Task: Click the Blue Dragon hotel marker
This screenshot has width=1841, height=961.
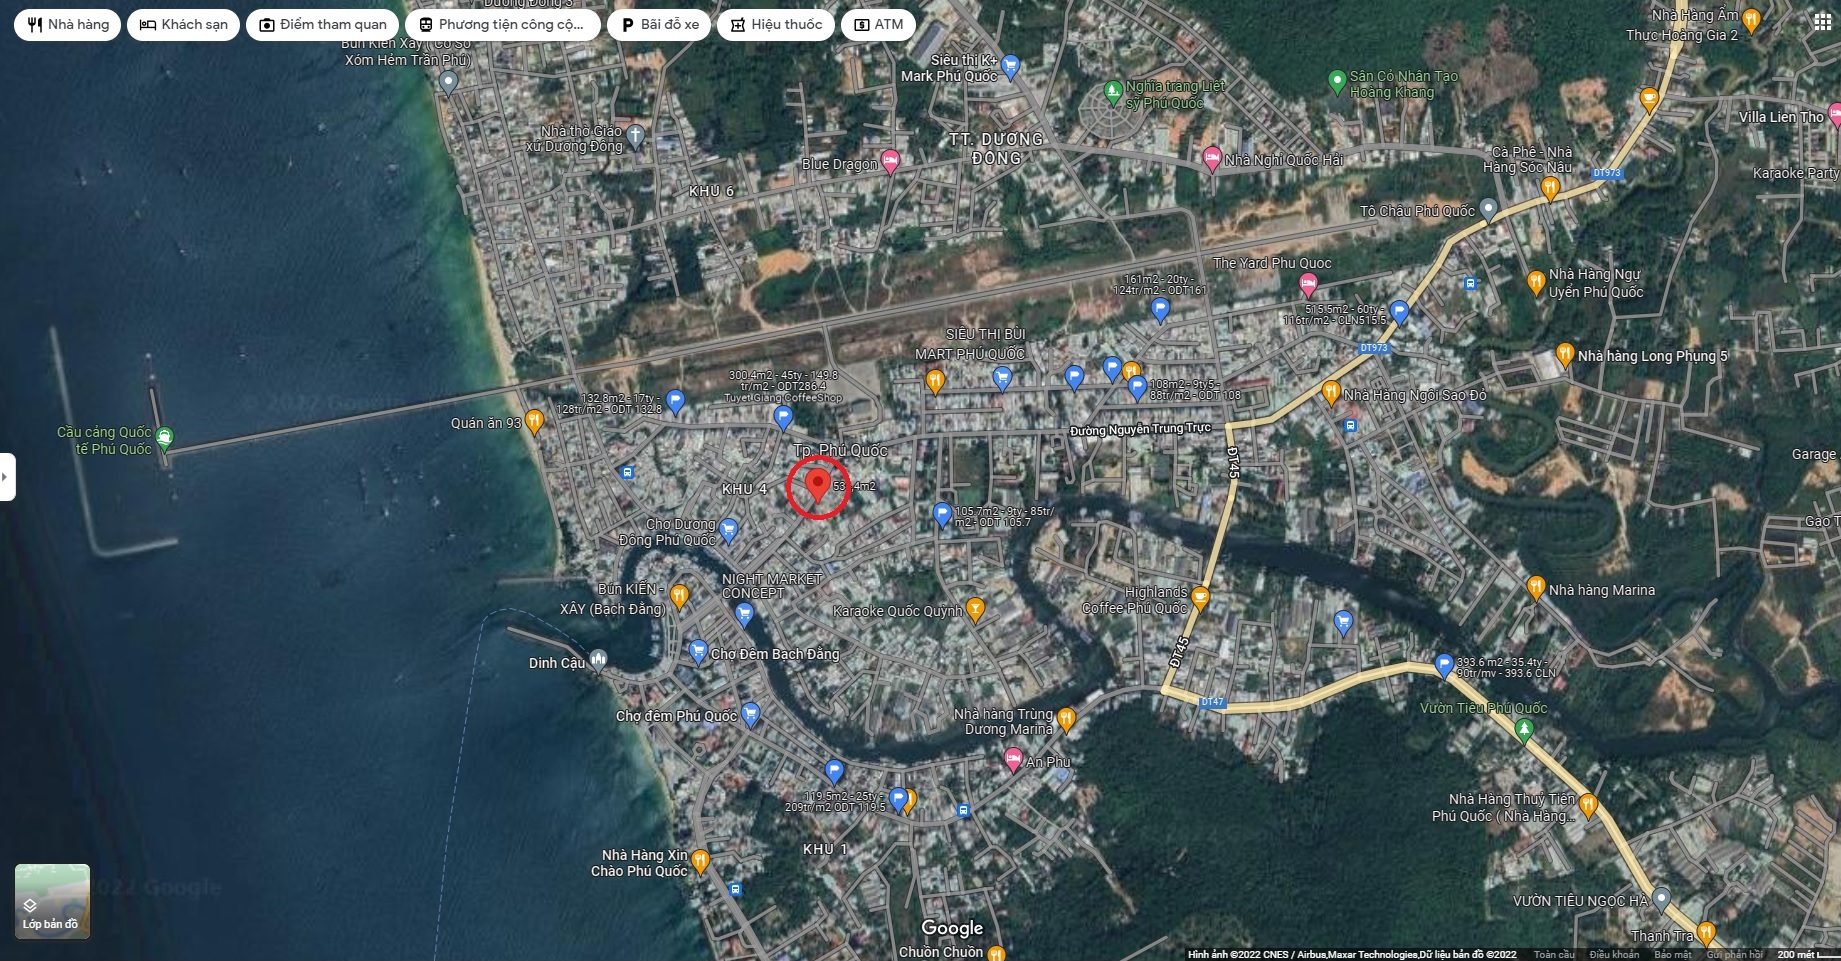Action: click(x=890, y=162)
